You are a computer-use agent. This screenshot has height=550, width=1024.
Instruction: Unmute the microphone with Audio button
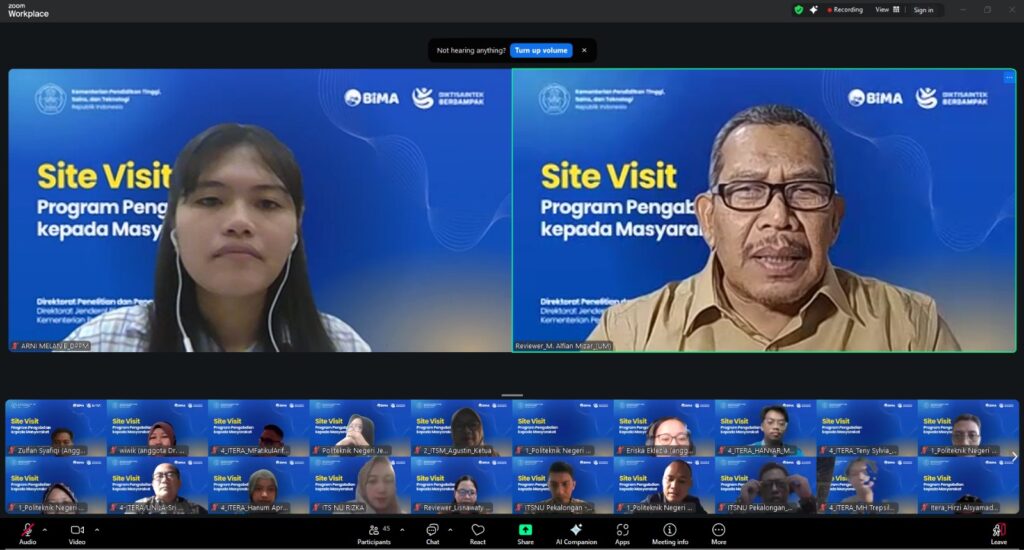point(27,530)
